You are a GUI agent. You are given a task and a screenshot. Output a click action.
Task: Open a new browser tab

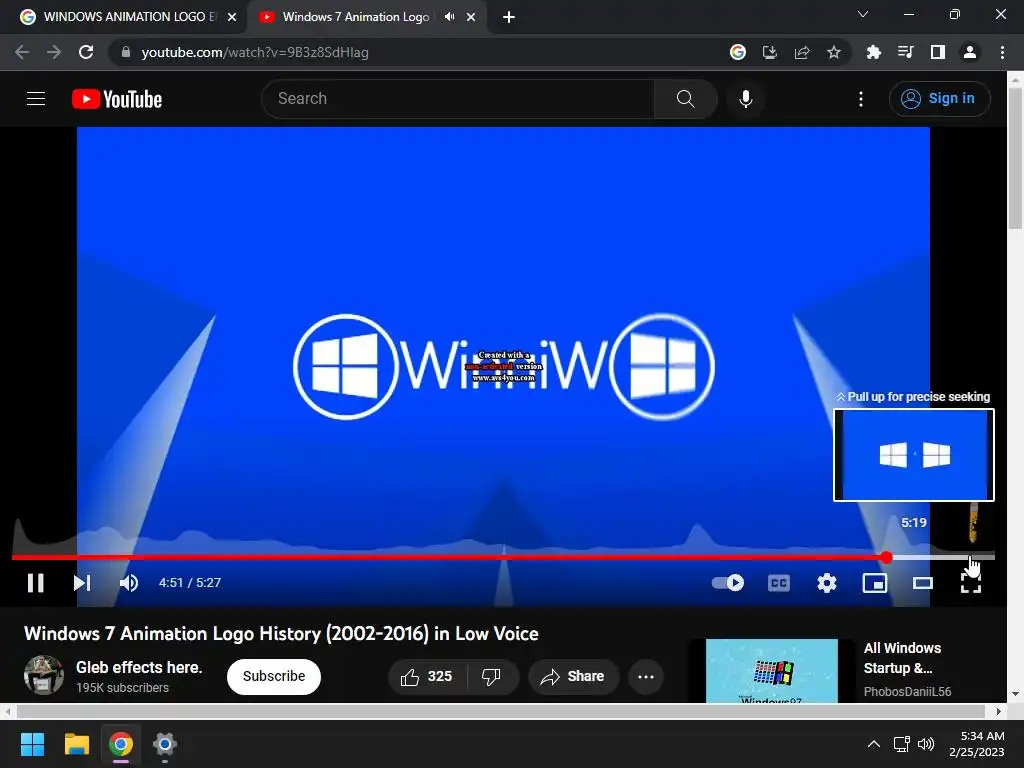tap(509, 17)
